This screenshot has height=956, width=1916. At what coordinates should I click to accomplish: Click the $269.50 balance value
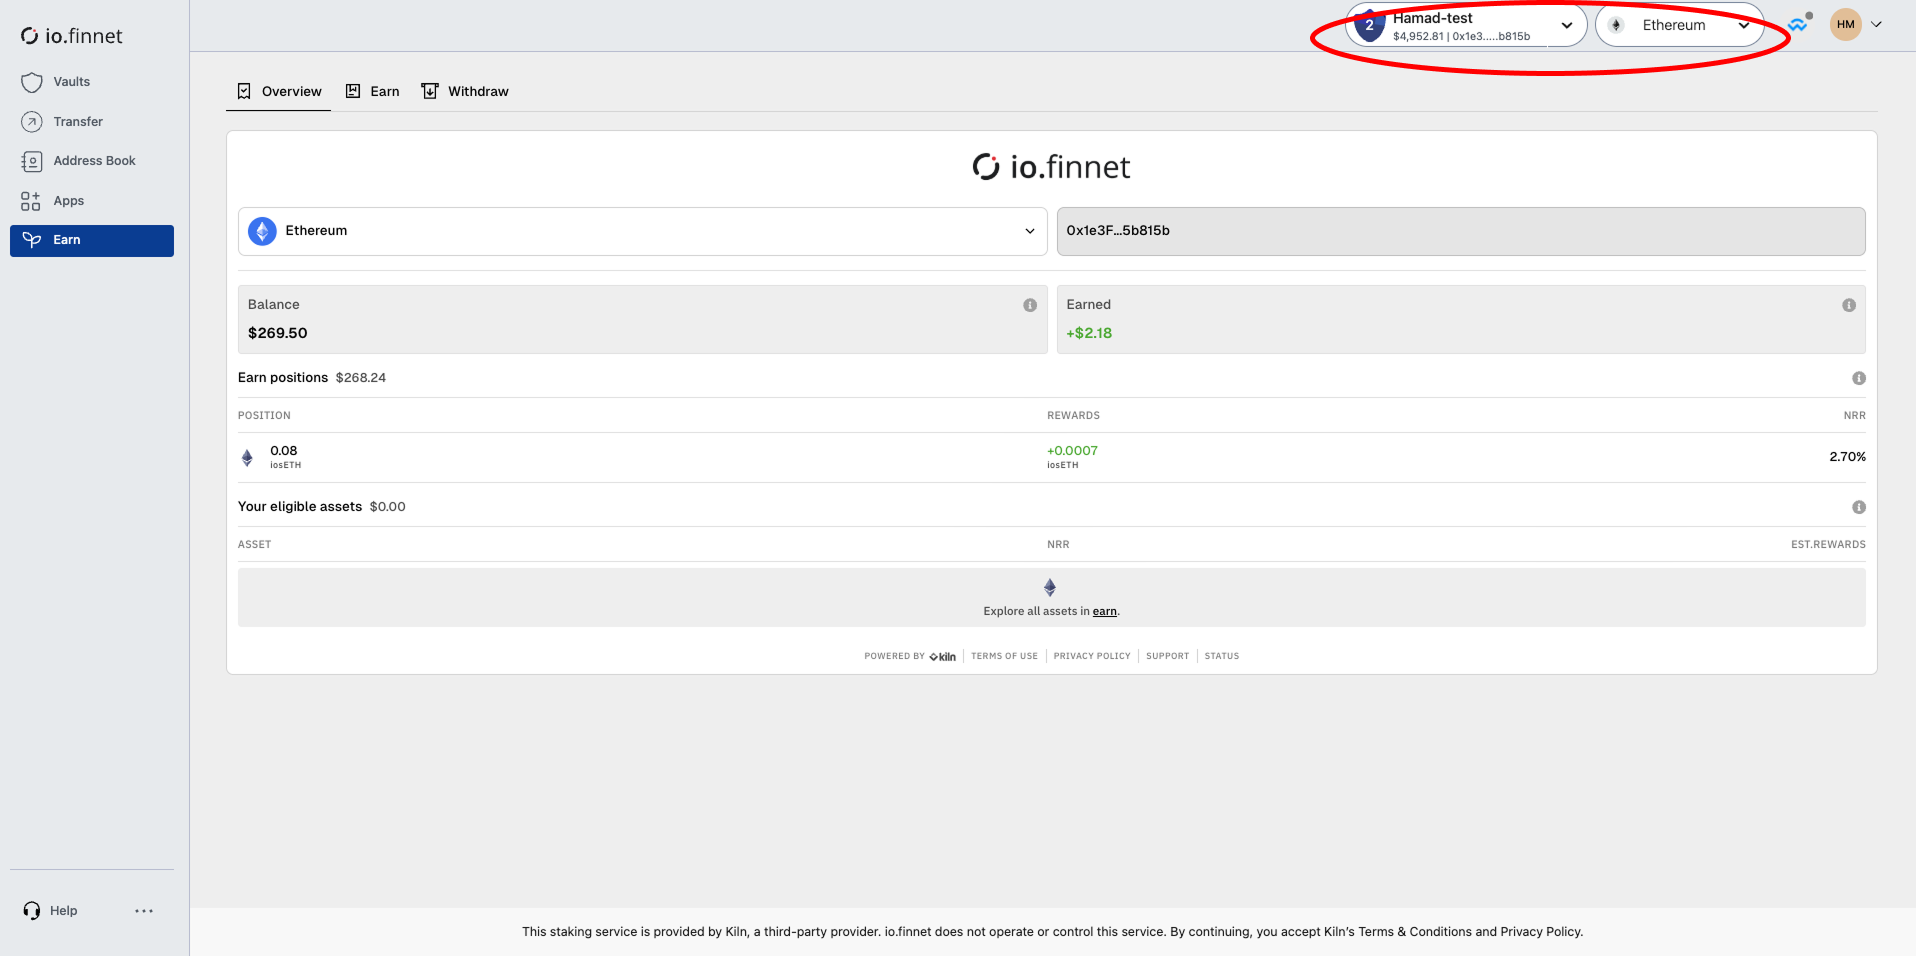(278, 333)
